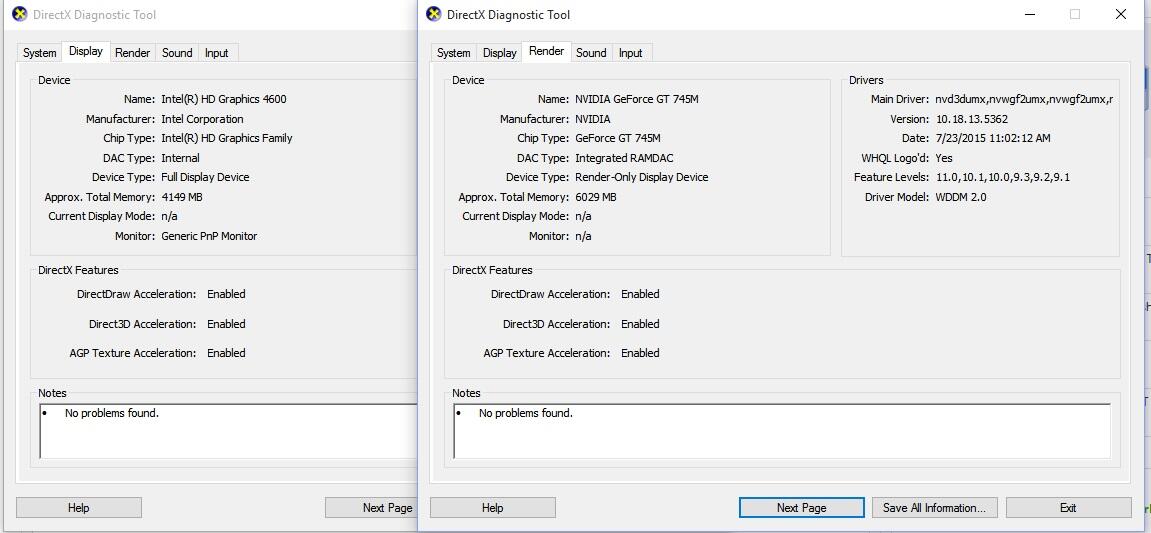The height and width of the screenshot is (533, 1151).
Task: Open the Sound tab in the NVIDIA GeForce window
Action: [591, 53]
